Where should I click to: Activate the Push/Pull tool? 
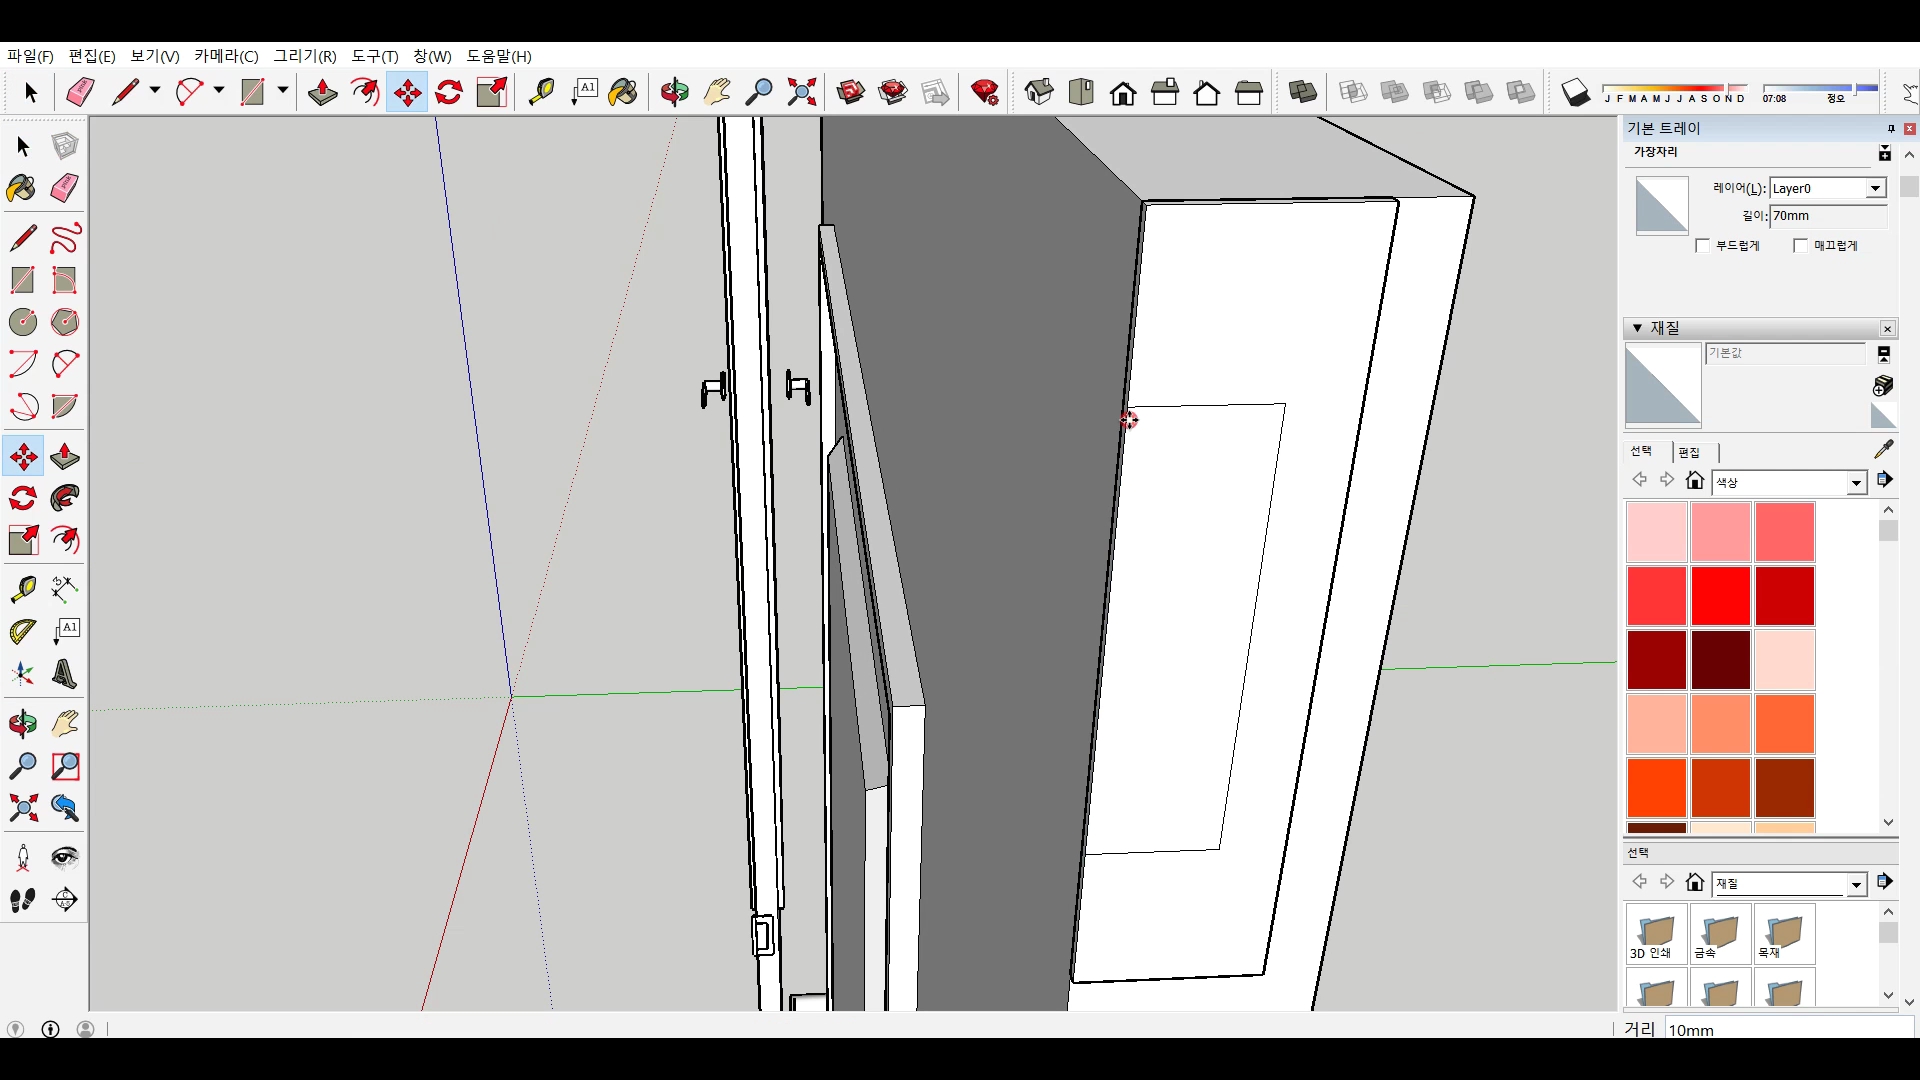(64, 457)
